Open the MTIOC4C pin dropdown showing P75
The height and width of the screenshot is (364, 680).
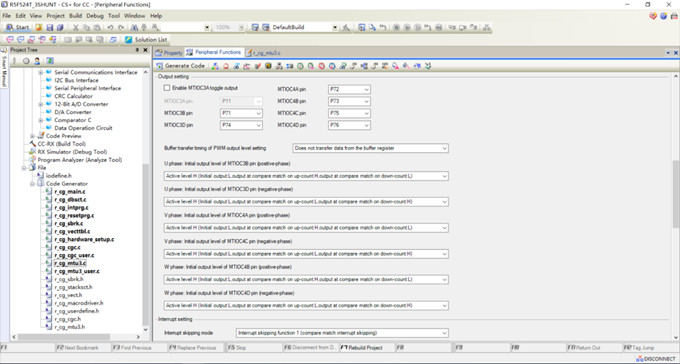pyautogui.click(x=349, y=113)
